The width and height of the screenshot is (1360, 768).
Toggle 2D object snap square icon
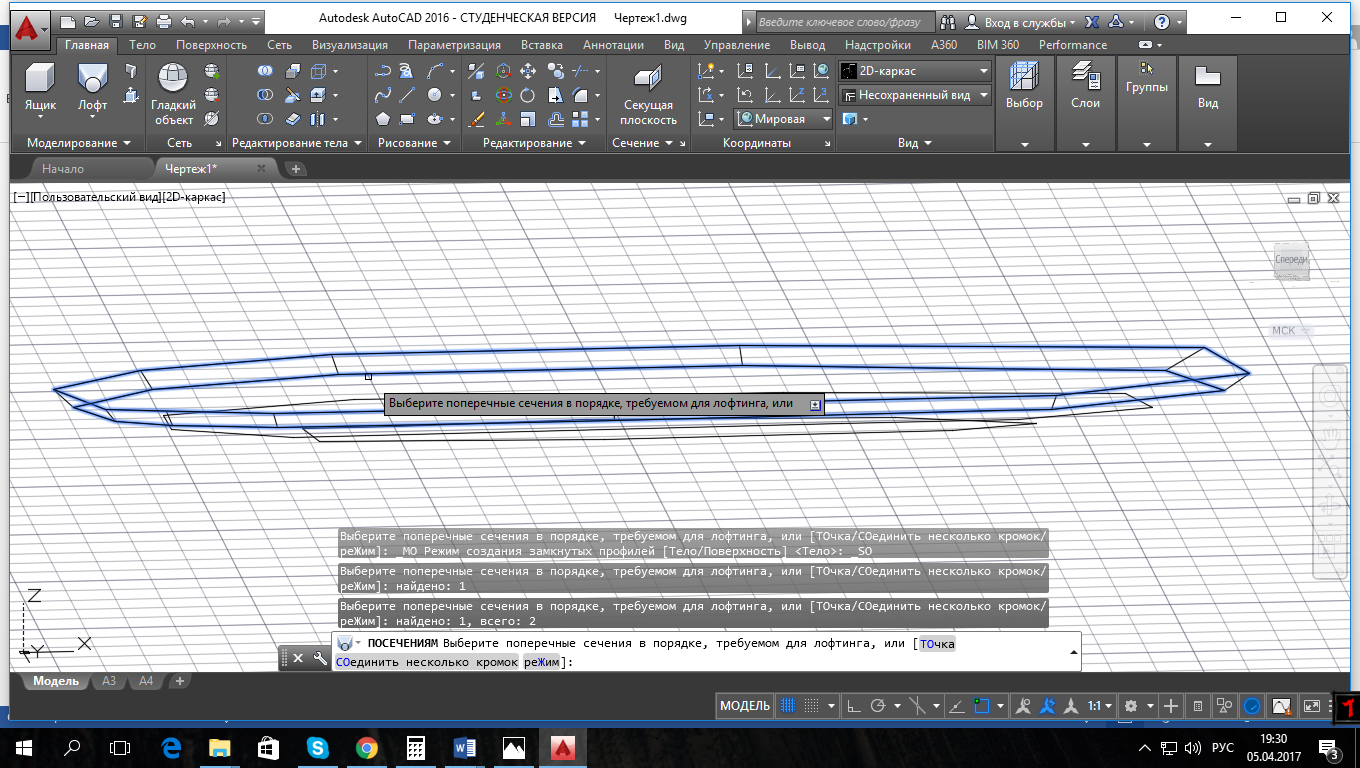pos(982,706)
